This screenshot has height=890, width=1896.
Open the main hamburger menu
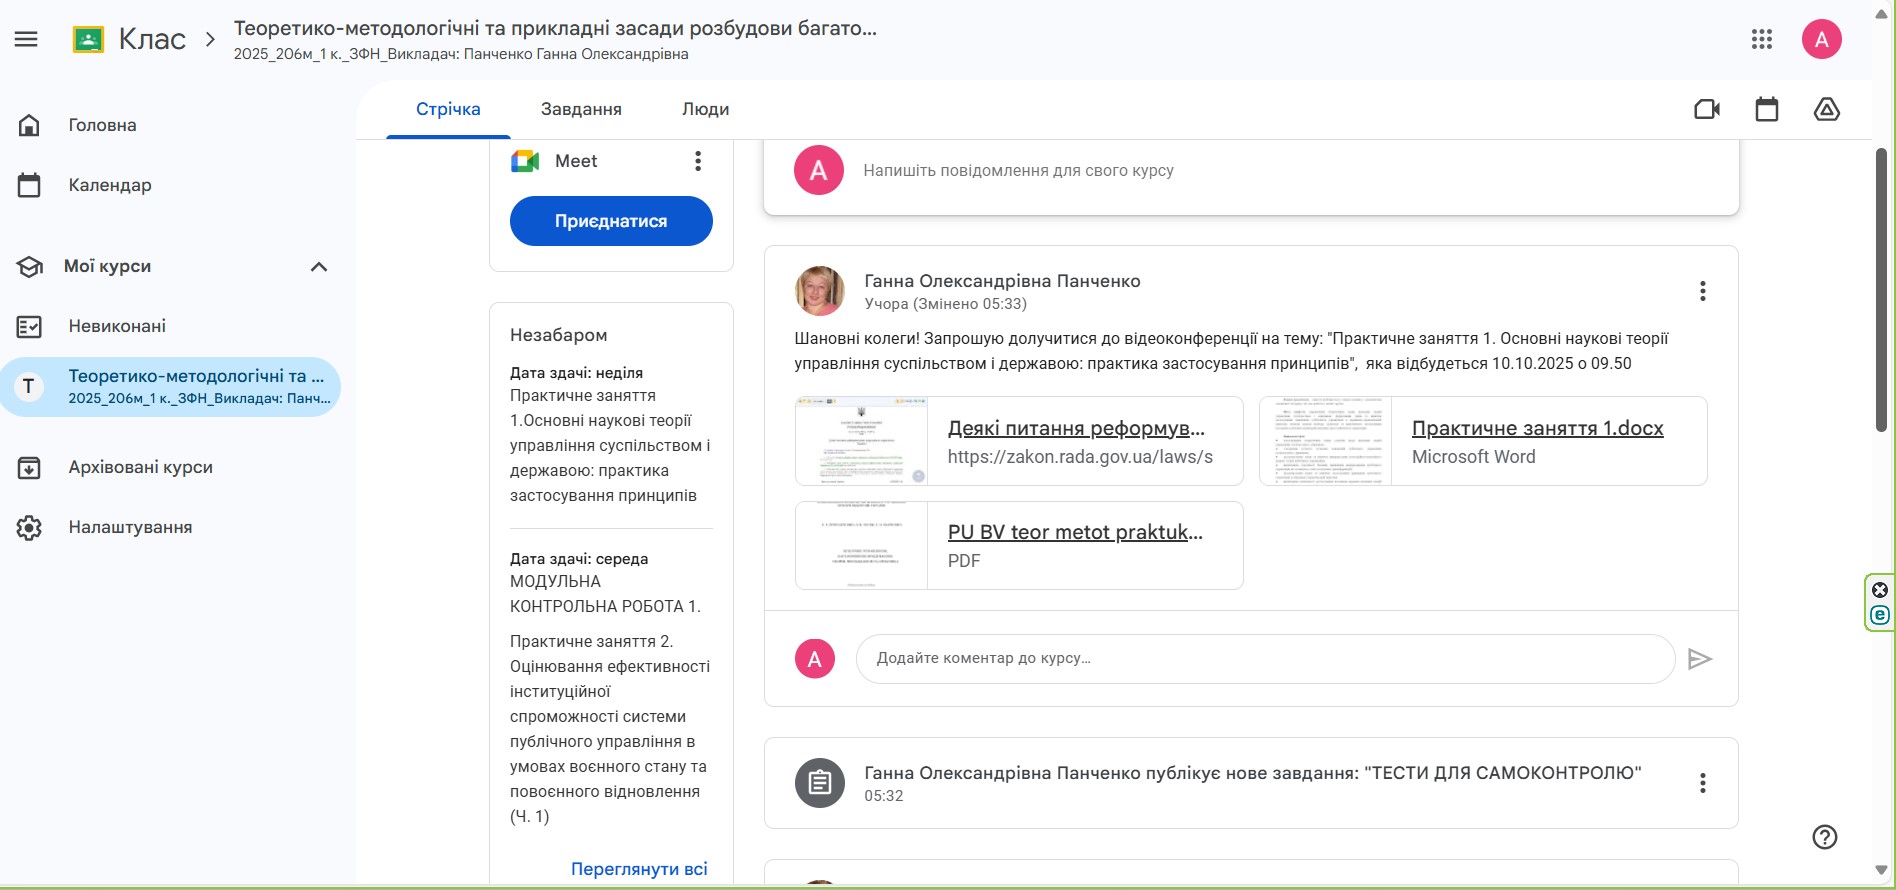click(x=27, y=39)
